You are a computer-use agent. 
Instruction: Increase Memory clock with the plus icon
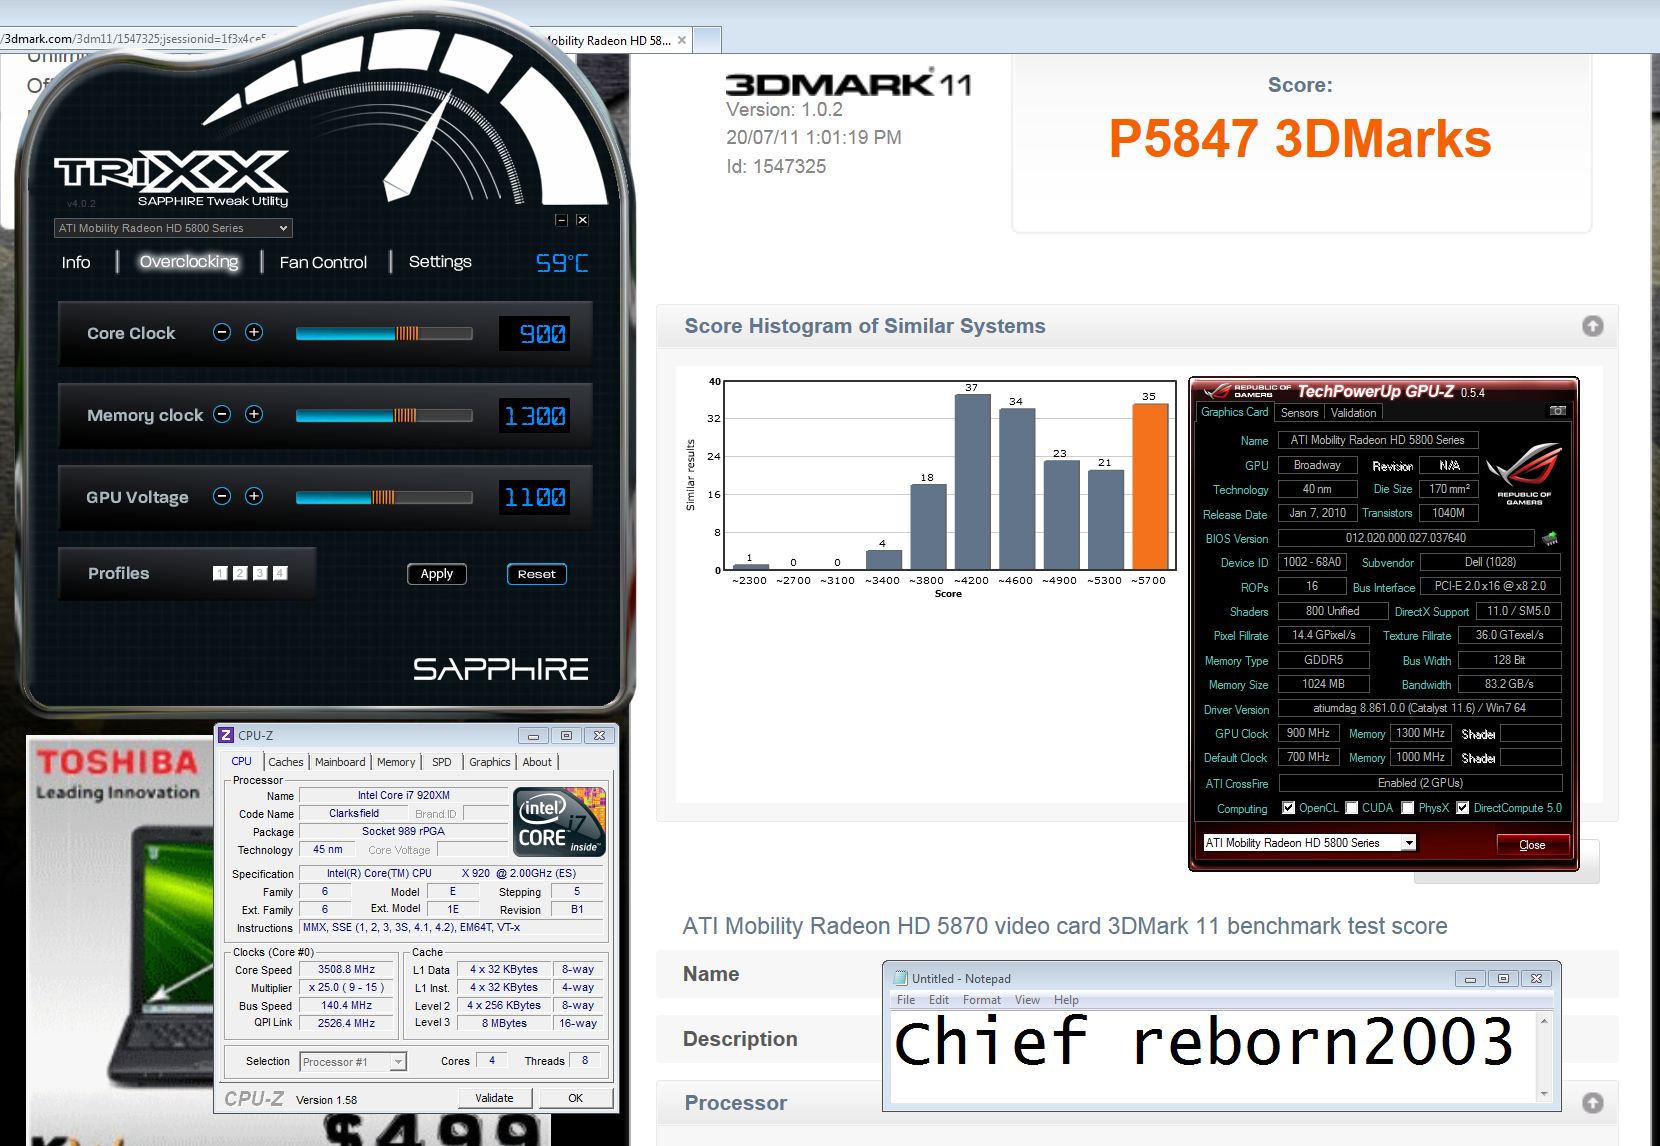(254, 414)
